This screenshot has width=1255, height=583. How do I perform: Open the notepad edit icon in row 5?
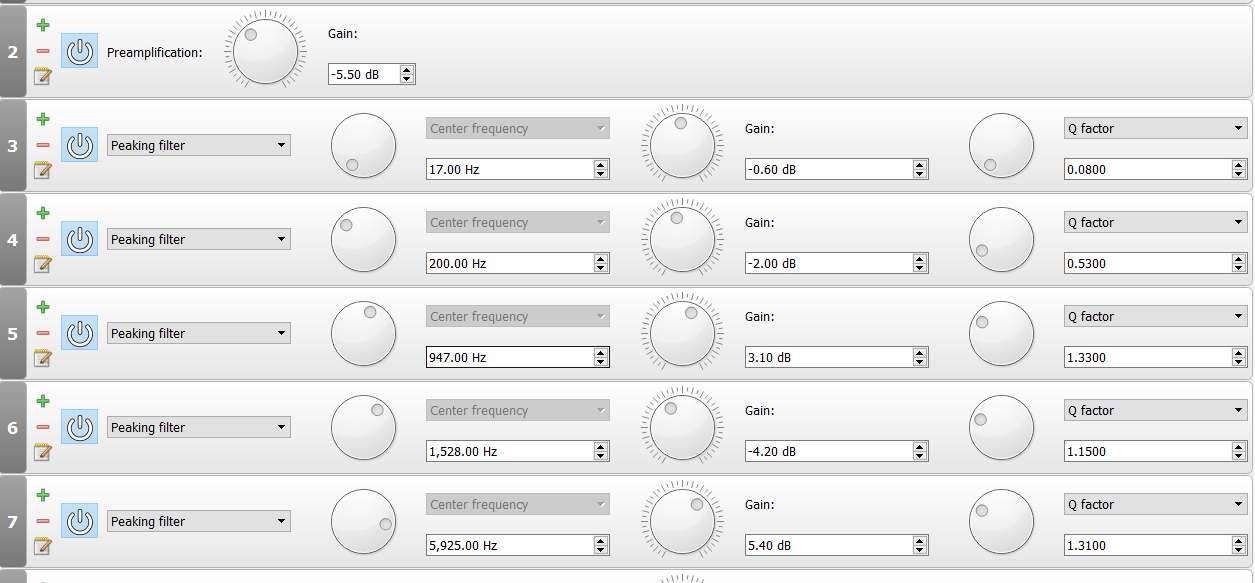42,358
